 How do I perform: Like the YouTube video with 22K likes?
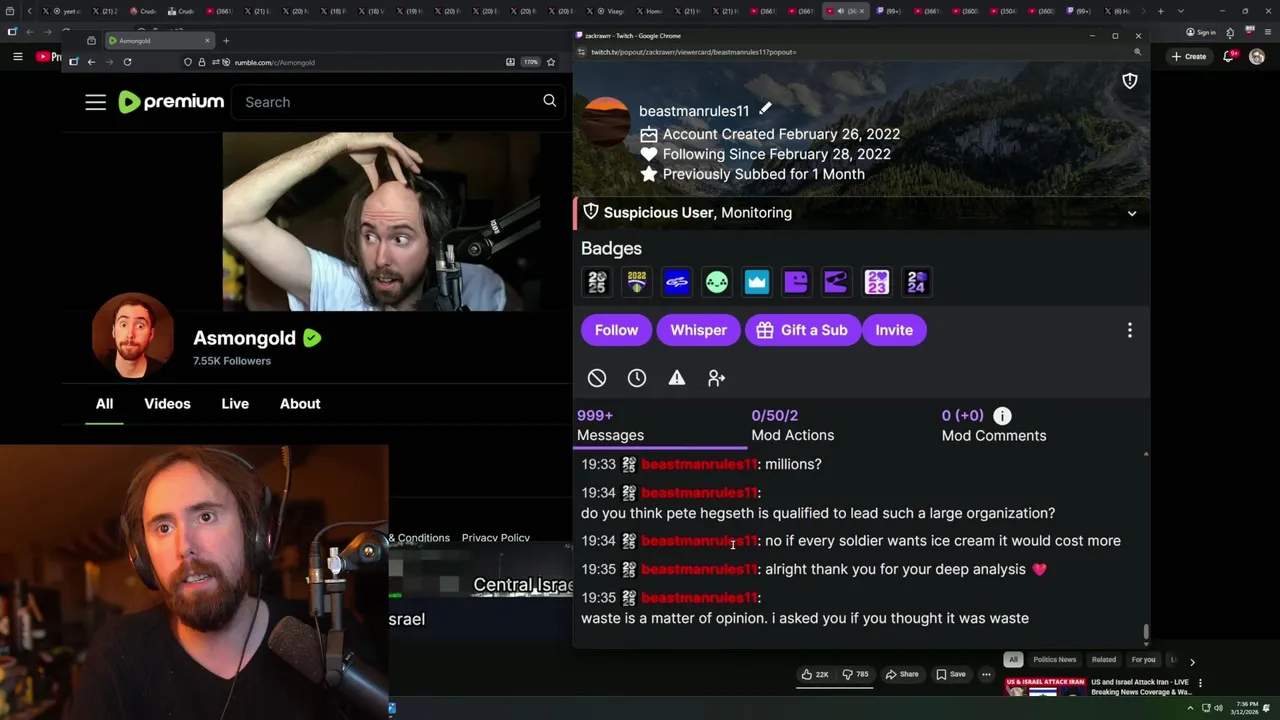click(815, 674)
